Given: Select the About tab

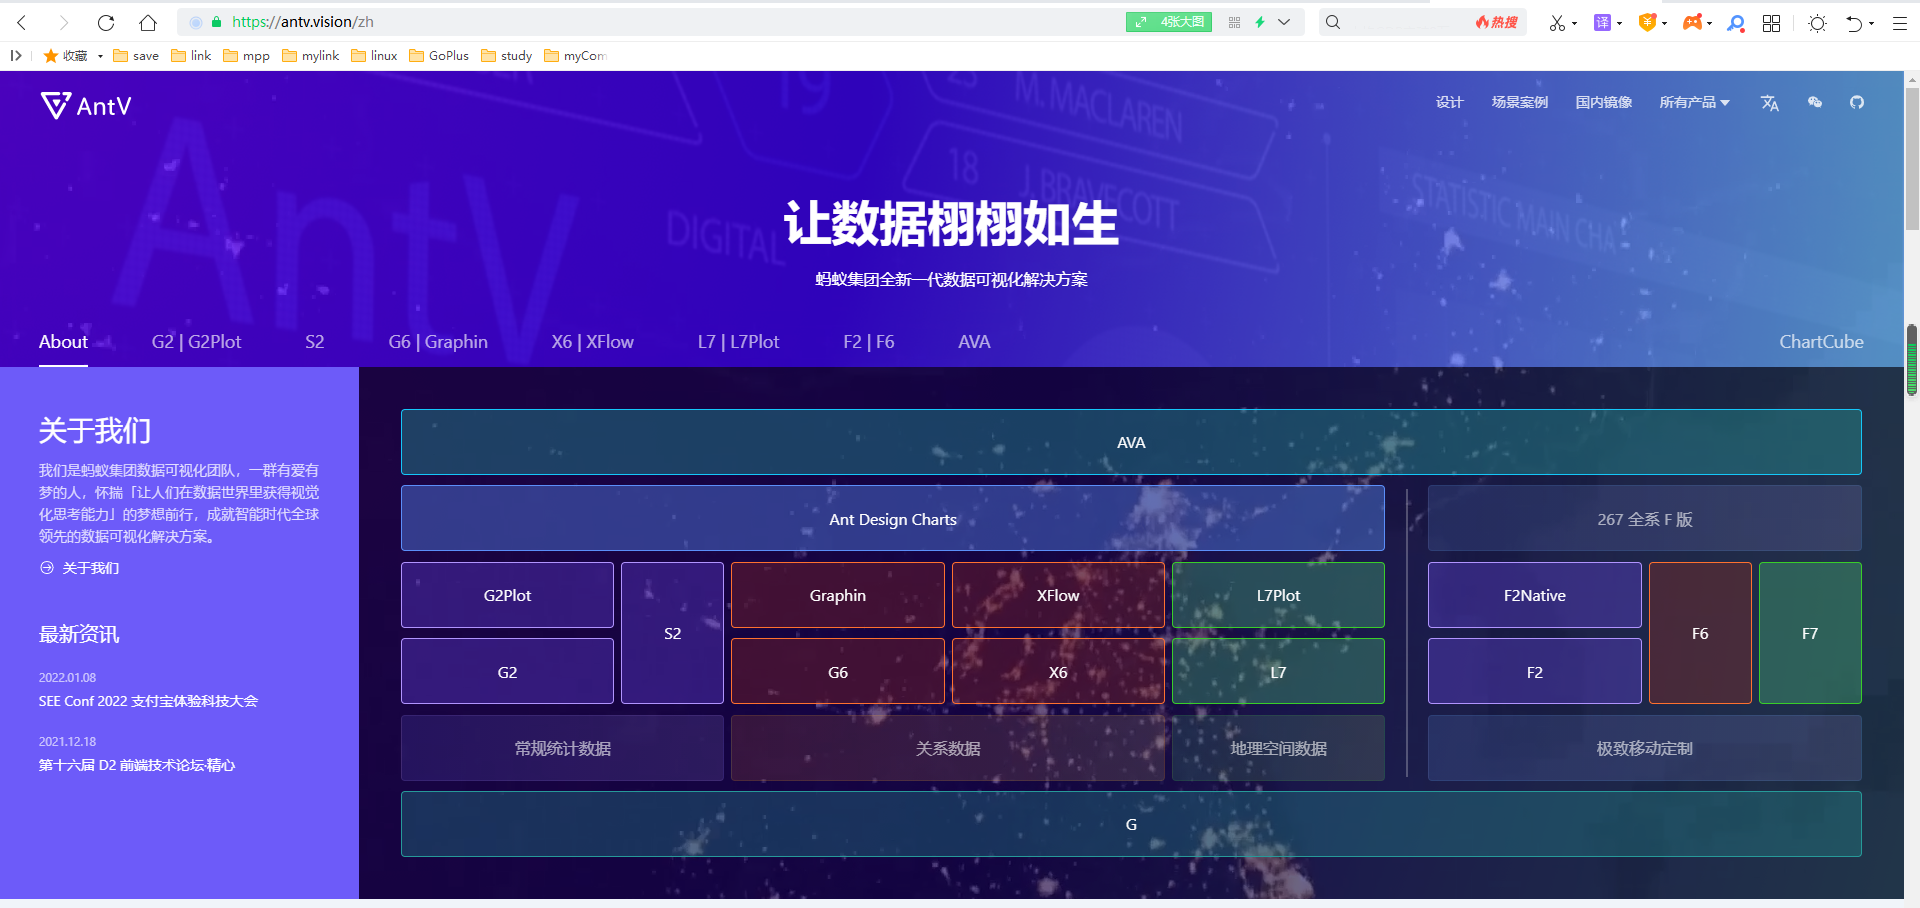Looking at the screenshot, I should [63, 342].
